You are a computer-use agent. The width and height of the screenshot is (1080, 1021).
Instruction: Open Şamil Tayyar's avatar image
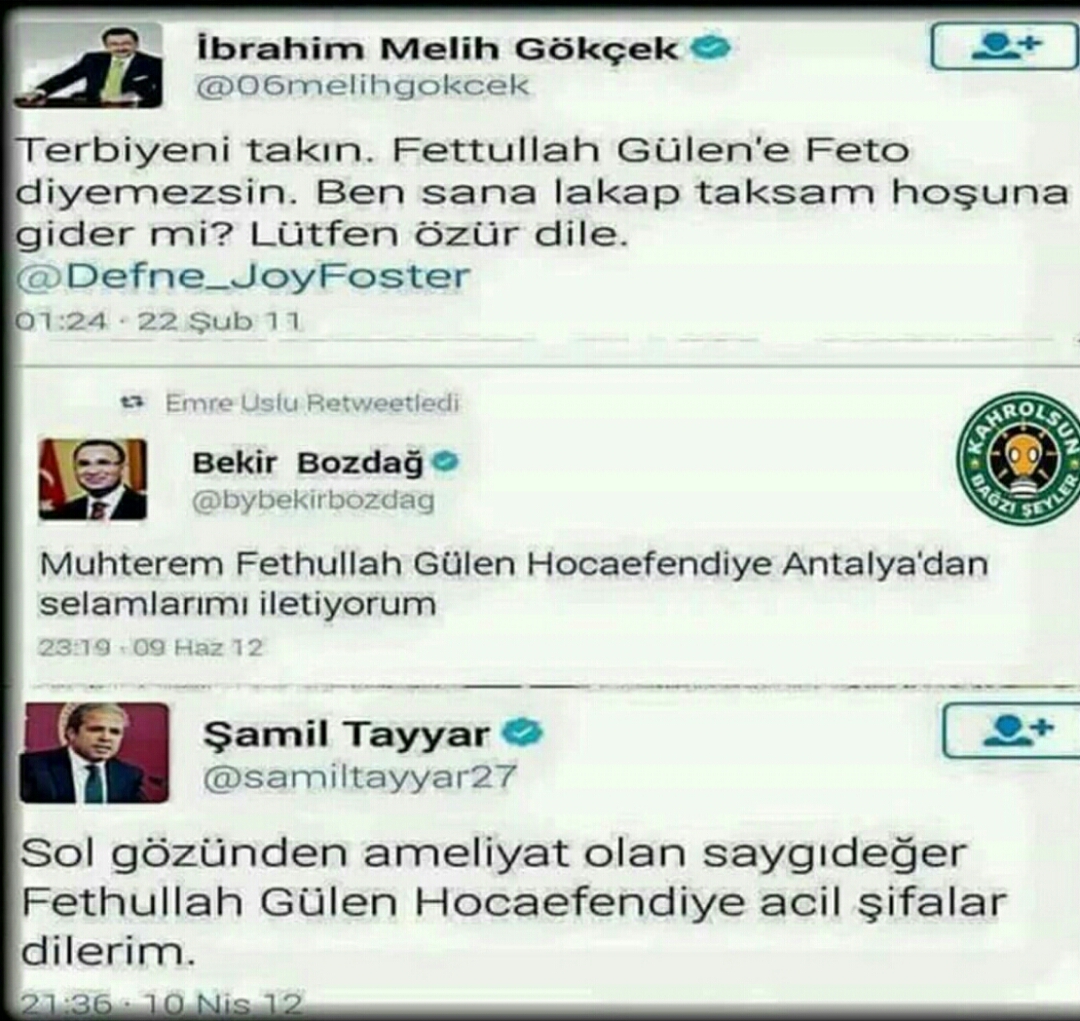94,753
